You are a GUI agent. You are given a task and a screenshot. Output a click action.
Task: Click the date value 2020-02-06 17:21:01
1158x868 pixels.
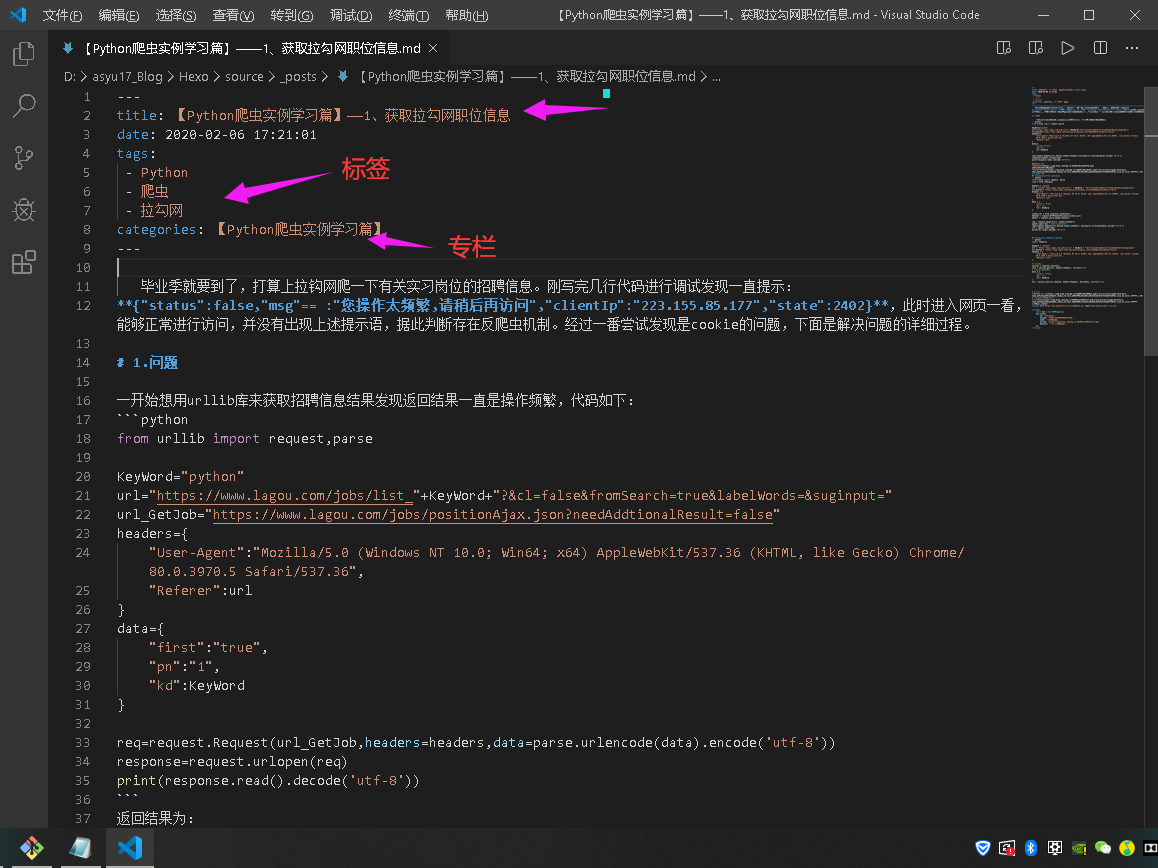point(241,134)
